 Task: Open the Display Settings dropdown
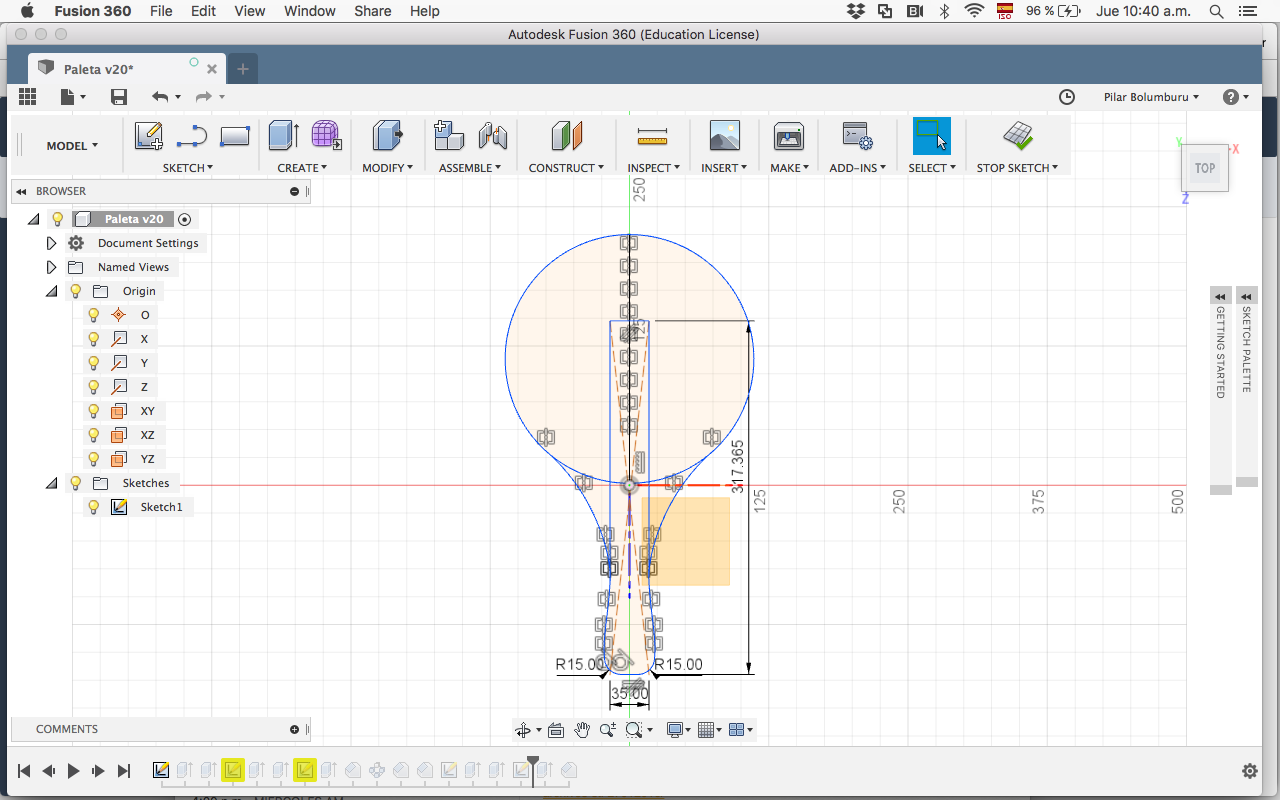point(679,730)
